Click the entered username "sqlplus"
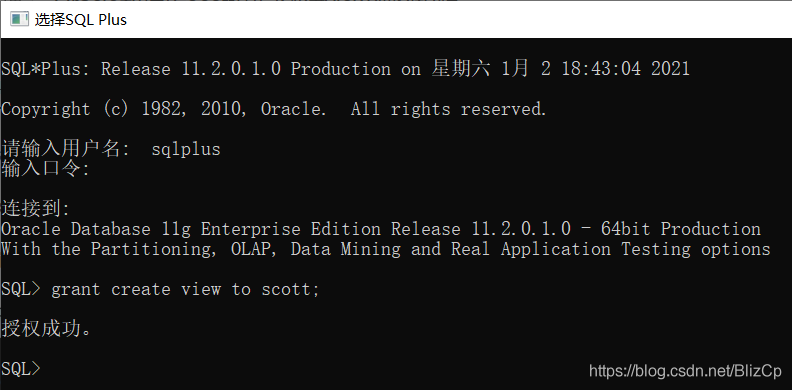 click(x=186, y=150)
